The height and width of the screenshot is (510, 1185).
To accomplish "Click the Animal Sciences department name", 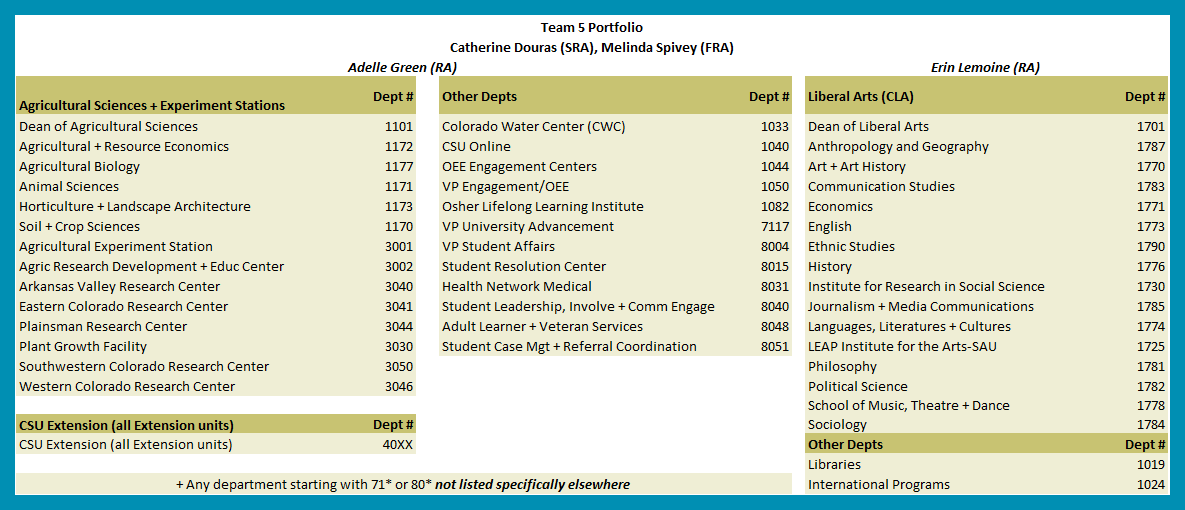I will 69,187.
